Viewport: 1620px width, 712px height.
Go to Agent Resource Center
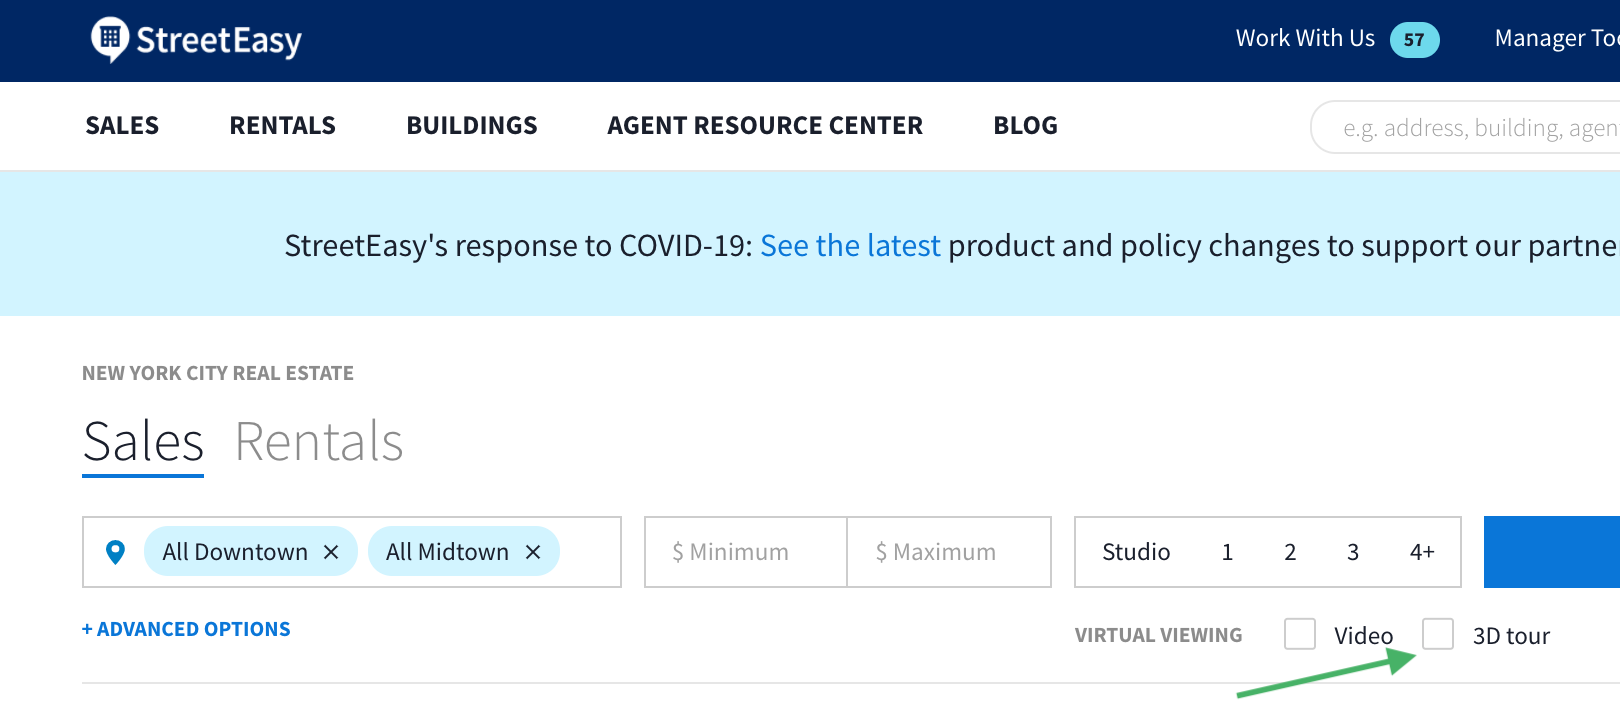pos(765,126)
